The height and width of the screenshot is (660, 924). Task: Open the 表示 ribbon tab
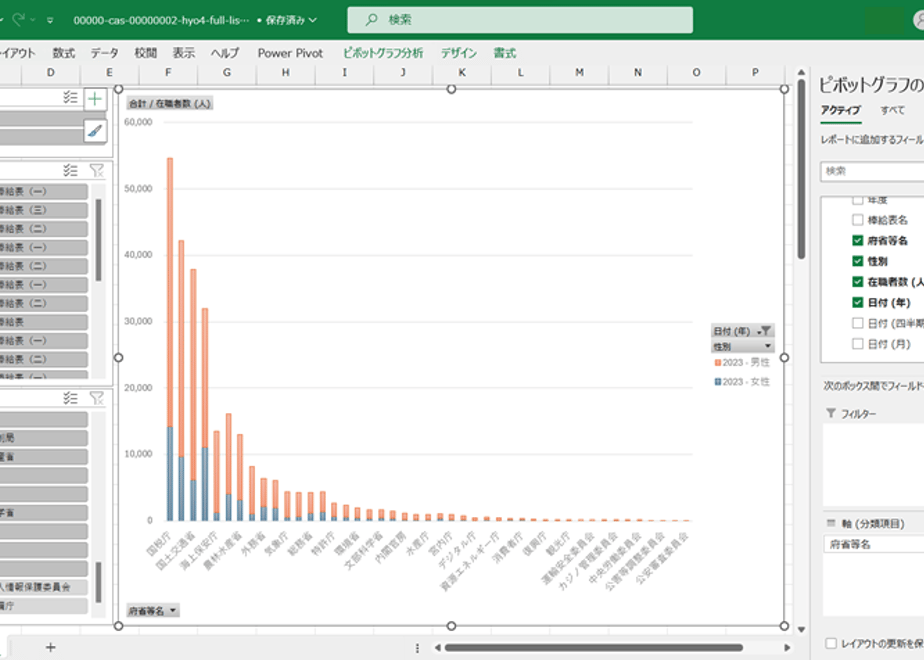(x=184, y=53)
